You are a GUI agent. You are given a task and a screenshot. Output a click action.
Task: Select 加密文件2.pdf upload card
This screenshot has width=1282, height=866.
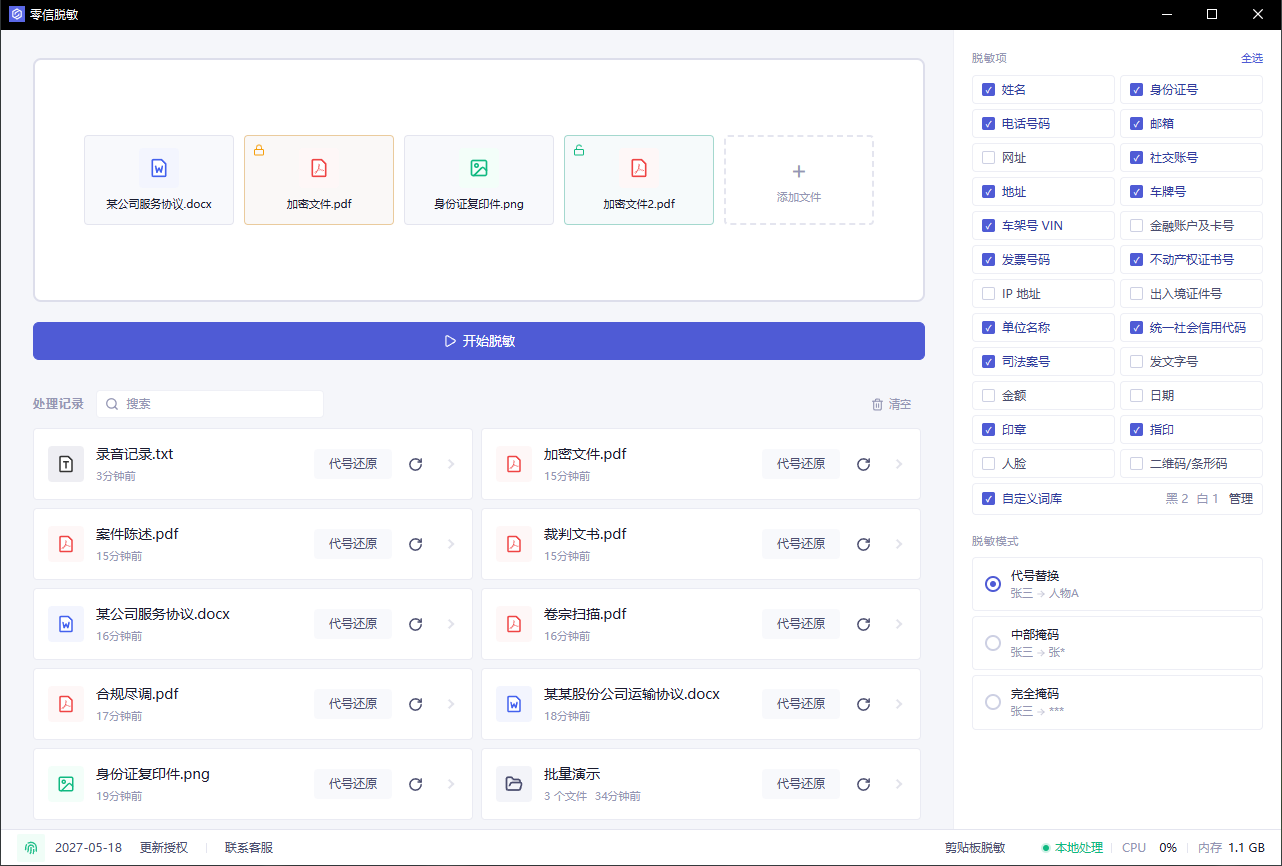click(x=639, y=180)
